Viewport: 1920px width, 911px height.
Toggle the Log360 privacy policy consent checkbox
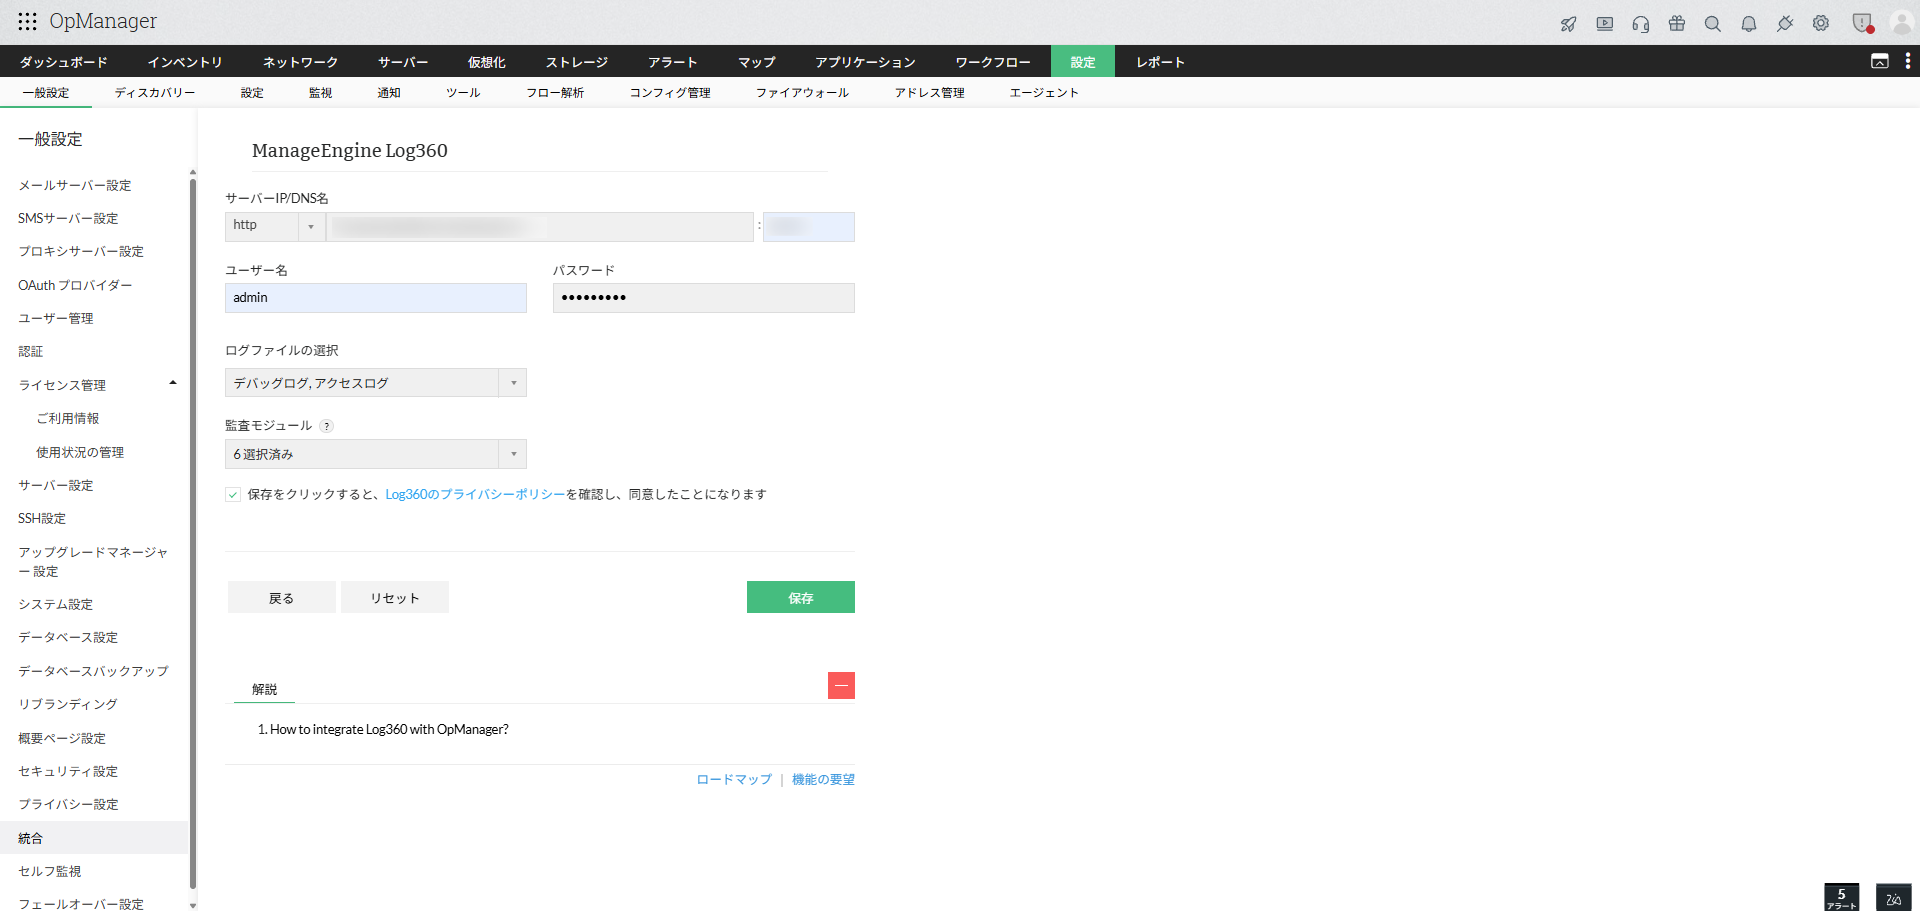point(233,495)
